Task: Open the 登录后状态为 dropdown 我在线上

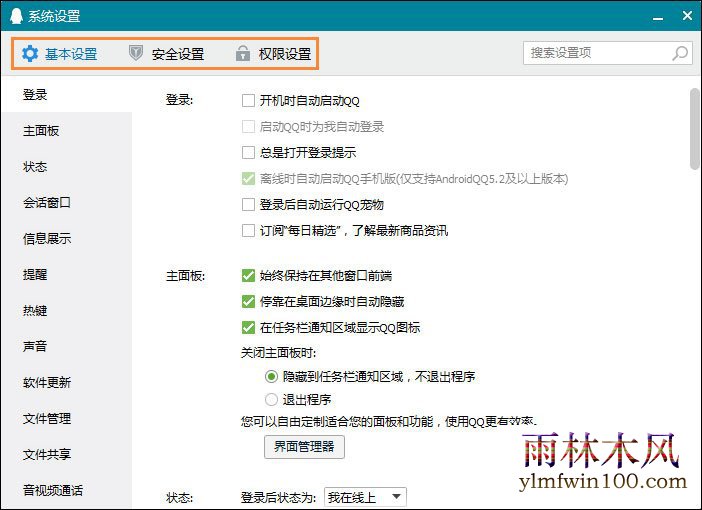Action: (365, 497)
